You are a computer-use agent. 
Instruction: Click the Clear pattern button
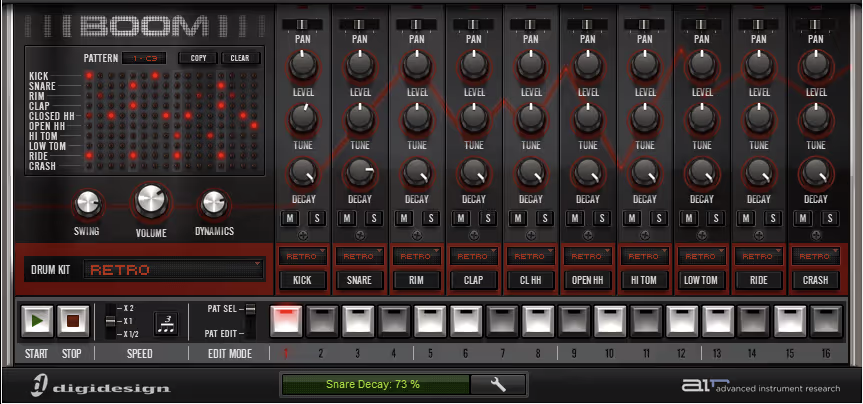click(x=240, y=58)
